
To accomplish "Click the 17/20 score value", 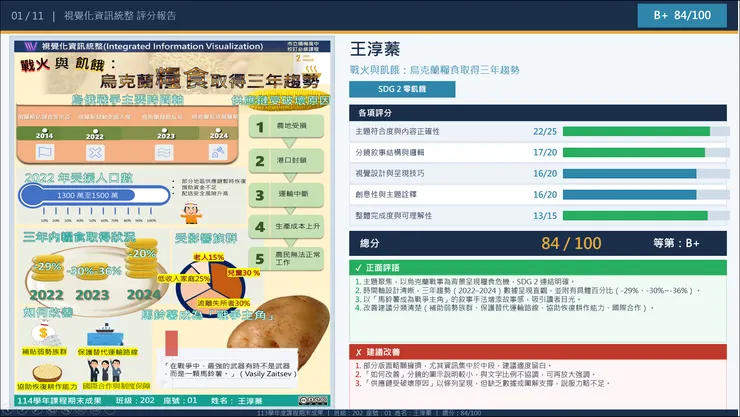I will coord(545,152).
